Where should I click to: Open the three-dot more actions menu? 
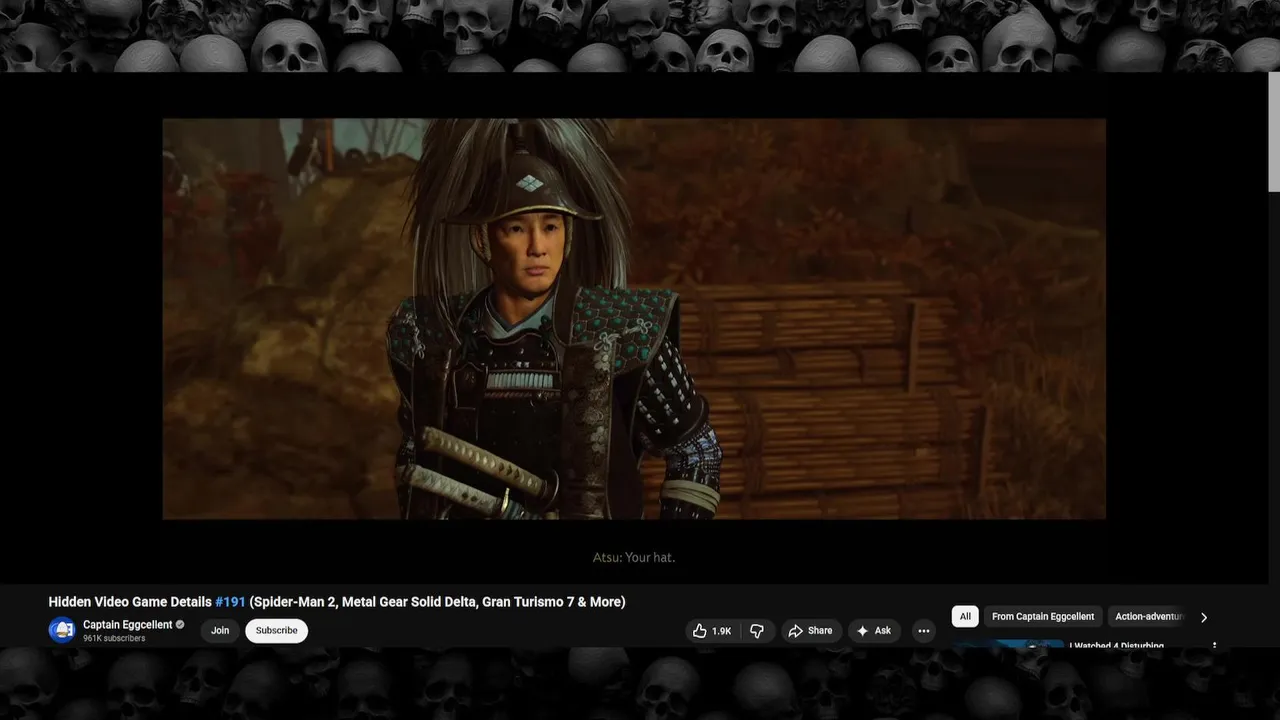(x=923, y=631)
